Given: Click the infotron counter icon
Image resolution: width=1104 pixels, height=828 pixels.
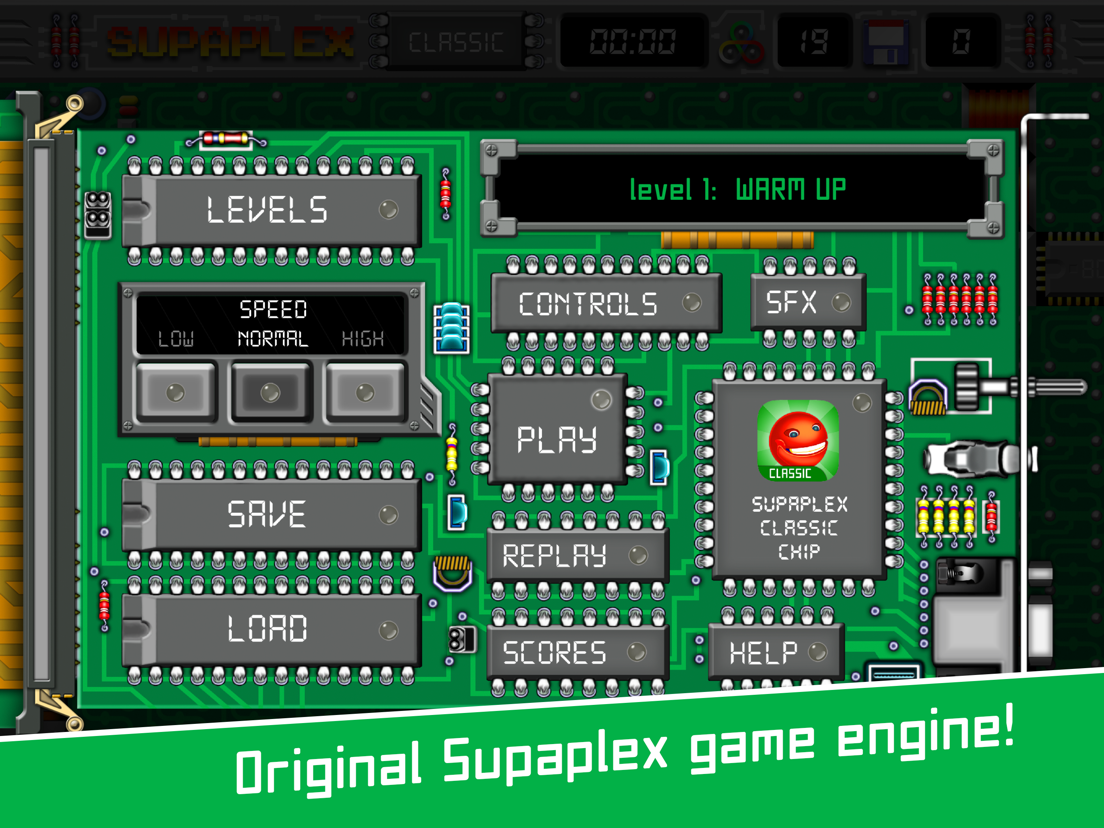Looking at the screenshot, I should tap(741, 44).
